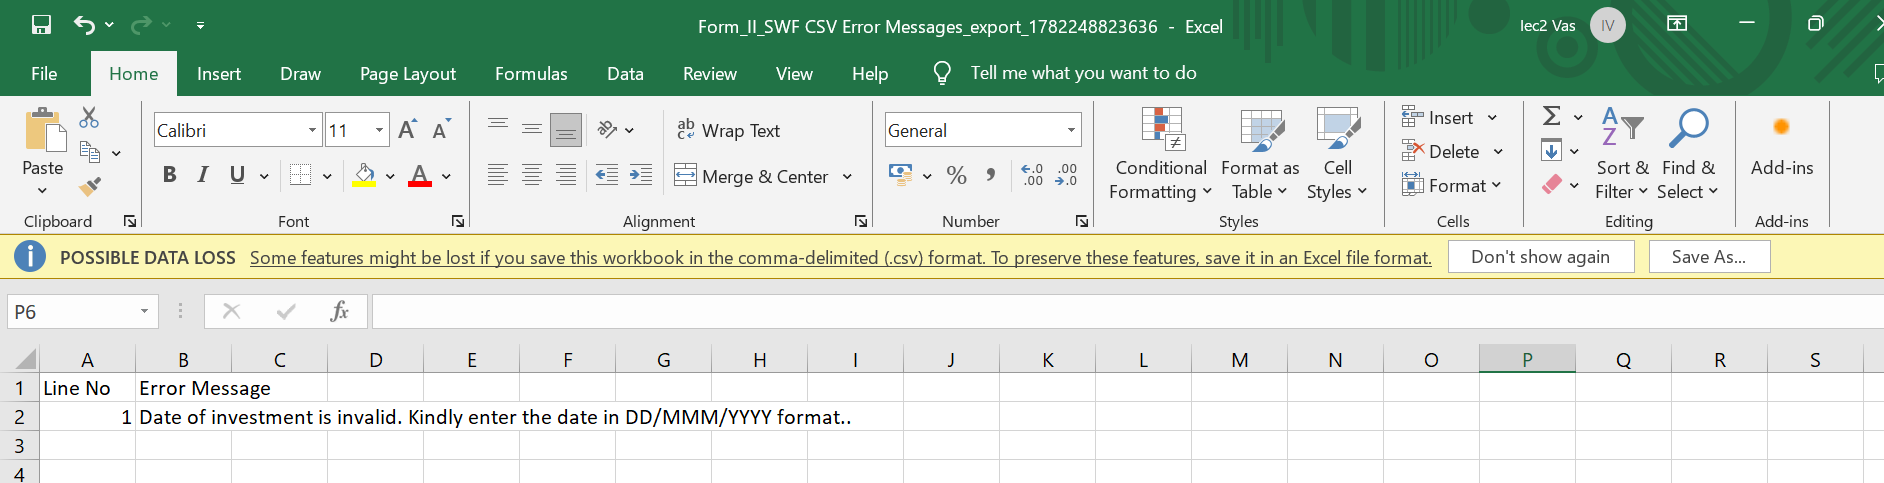Viewport: 1884px width, 483px height.
Task: Click the possible data loss message link
Action: point(840,258)
